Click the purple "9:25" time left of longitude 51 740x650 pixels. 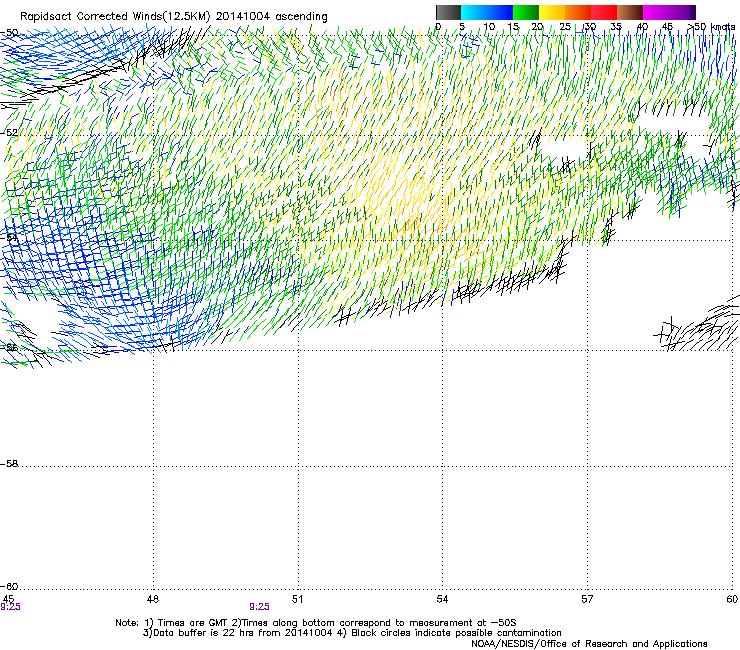[260, 607]
